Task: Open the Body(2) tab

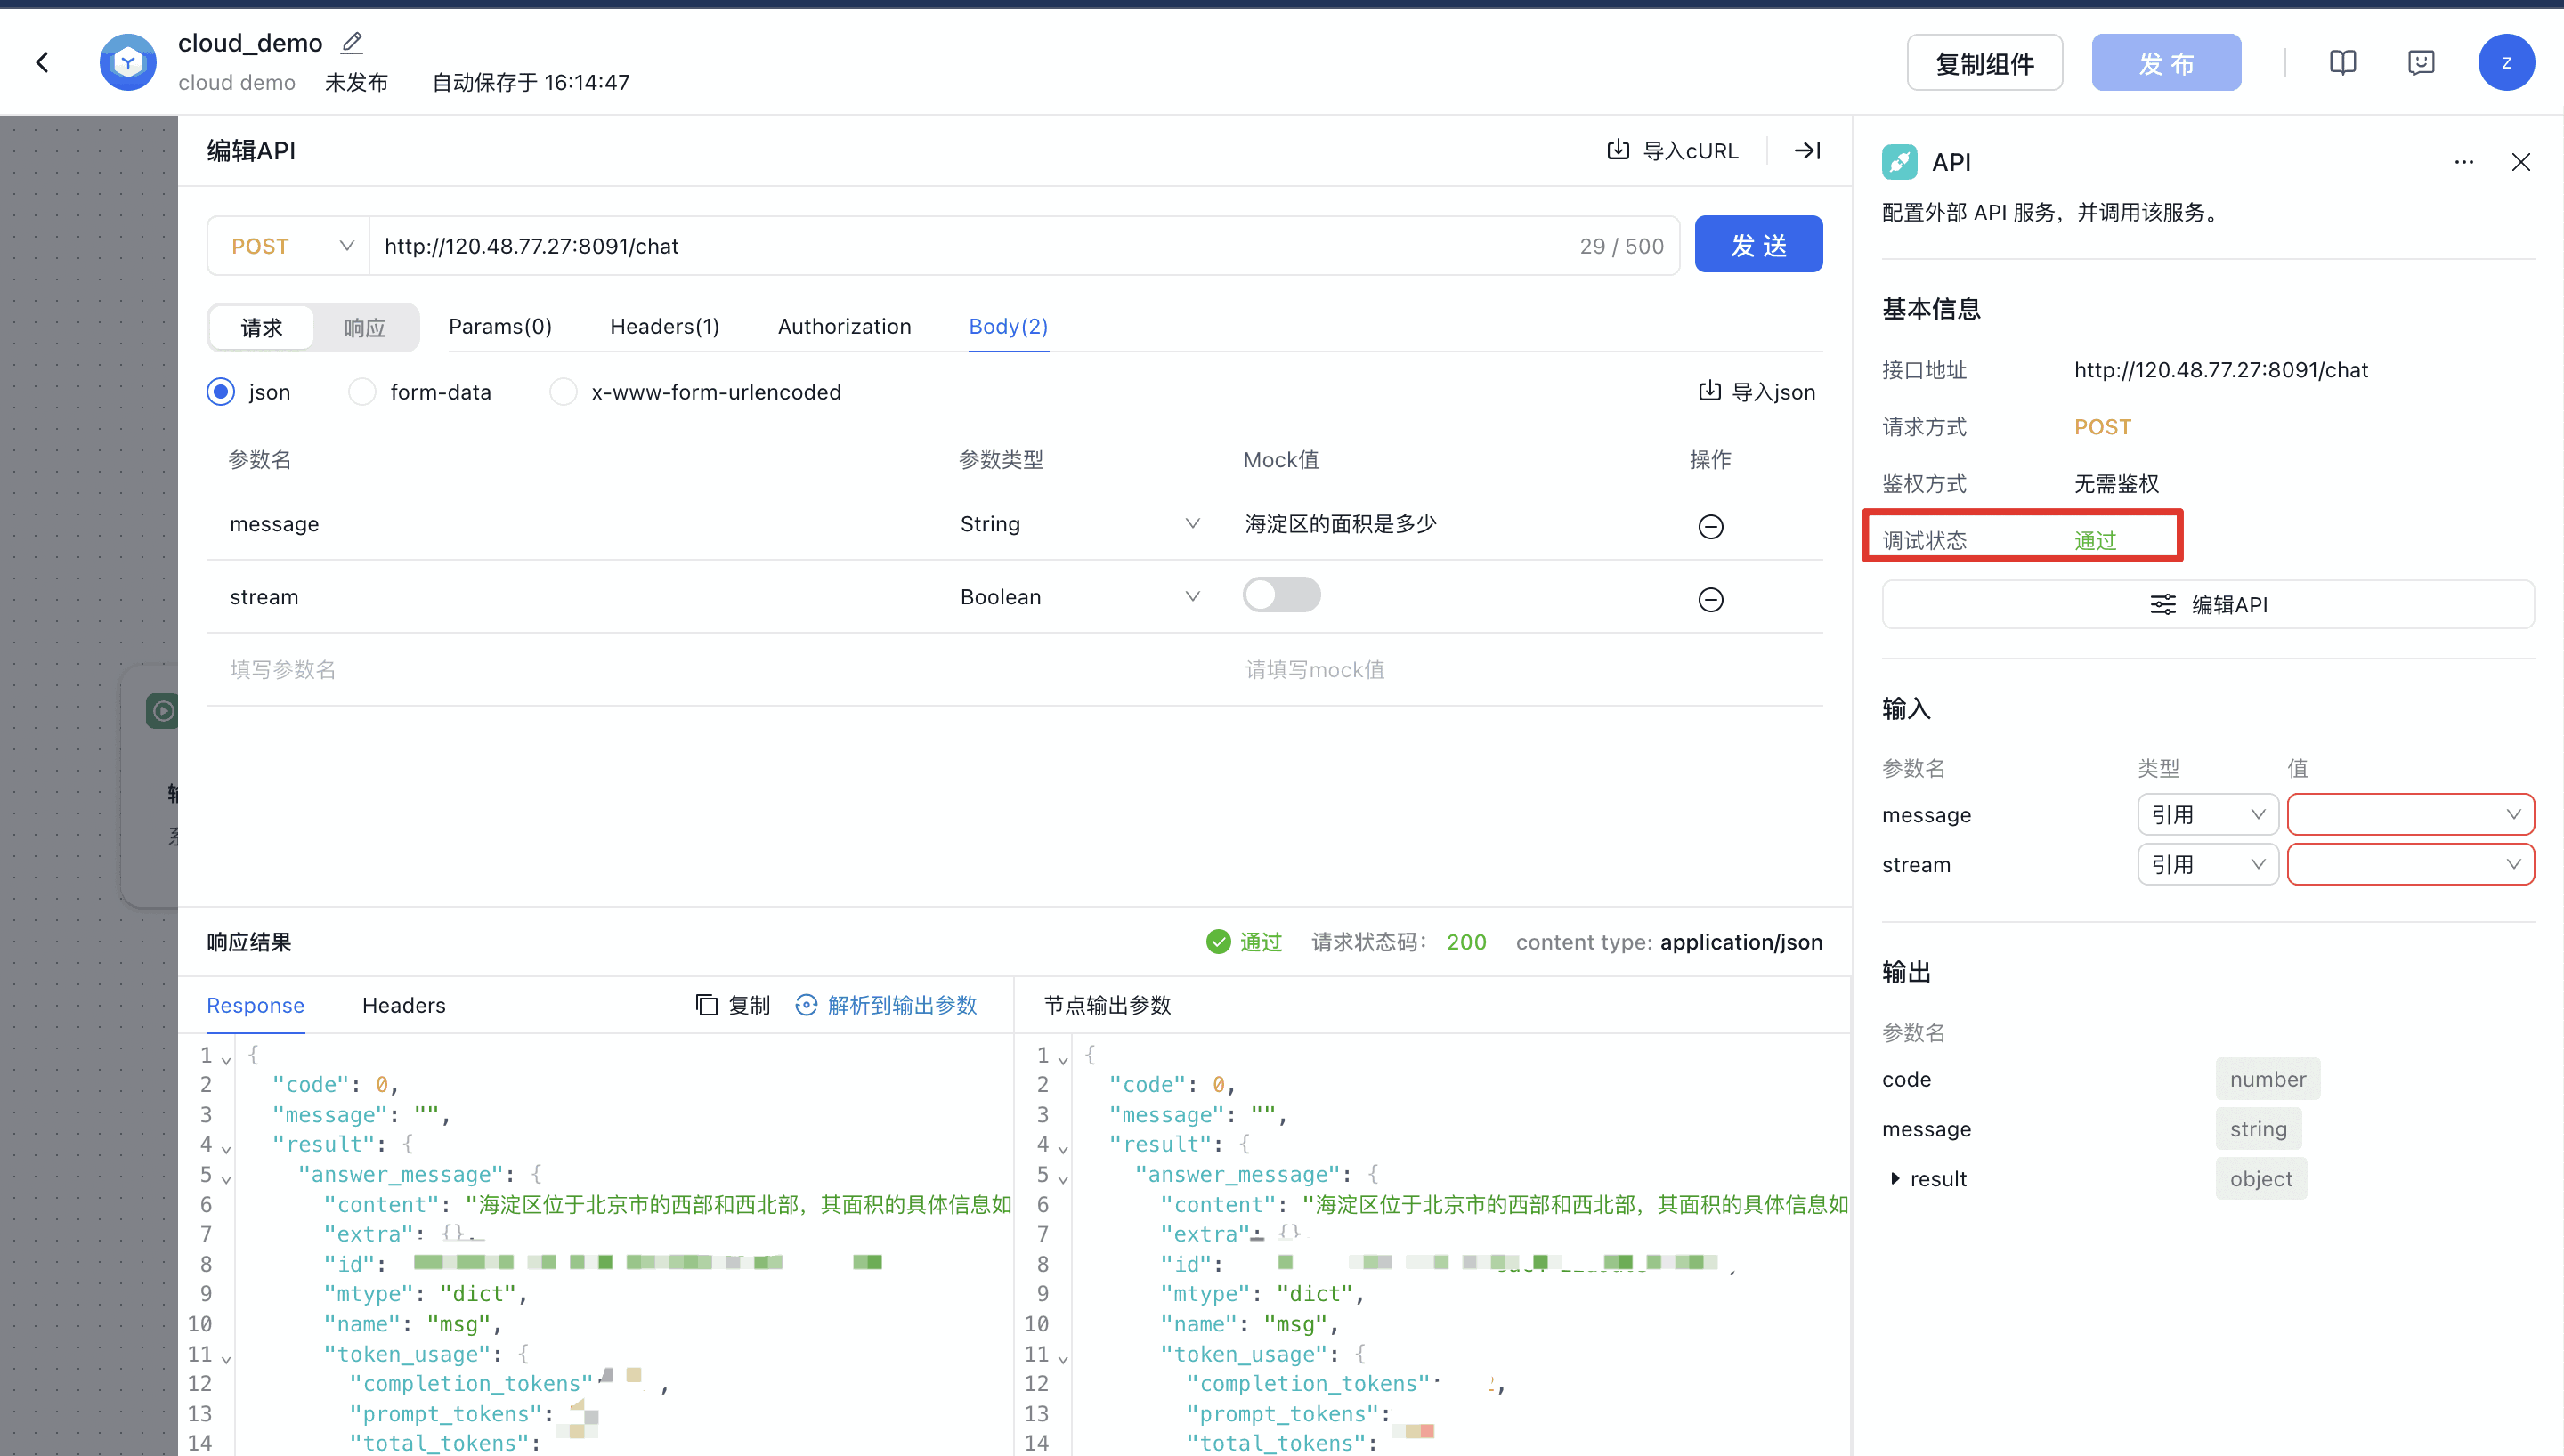Action: (1008, 326)
